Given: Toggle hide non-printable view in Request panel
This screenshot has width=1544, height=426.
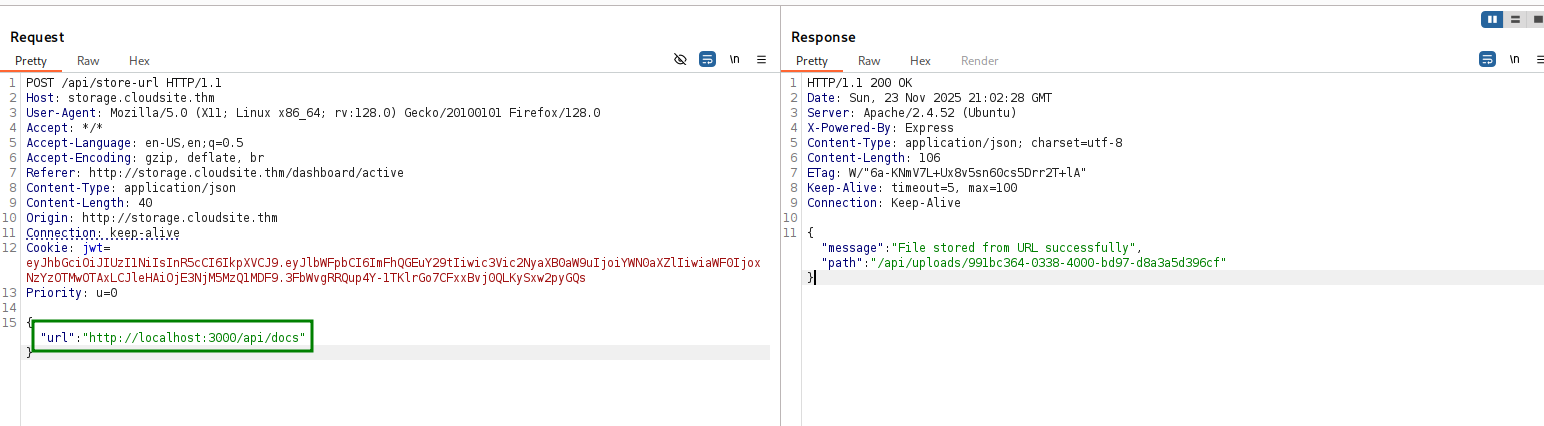Looking at the screenshot, I should click(680, 60).
